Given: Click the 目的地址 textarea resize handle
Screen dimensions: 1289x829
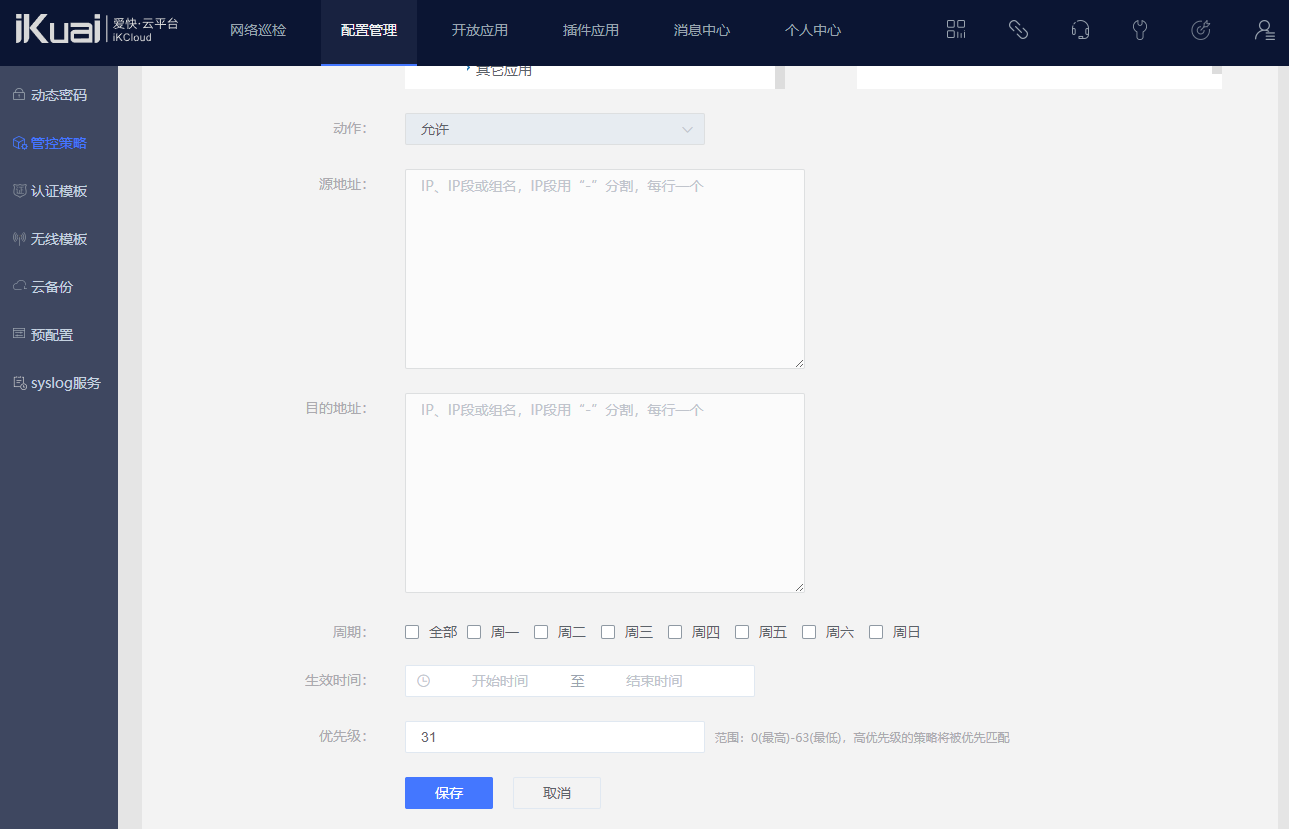Looking at the screenshot, I should point(799,587).
